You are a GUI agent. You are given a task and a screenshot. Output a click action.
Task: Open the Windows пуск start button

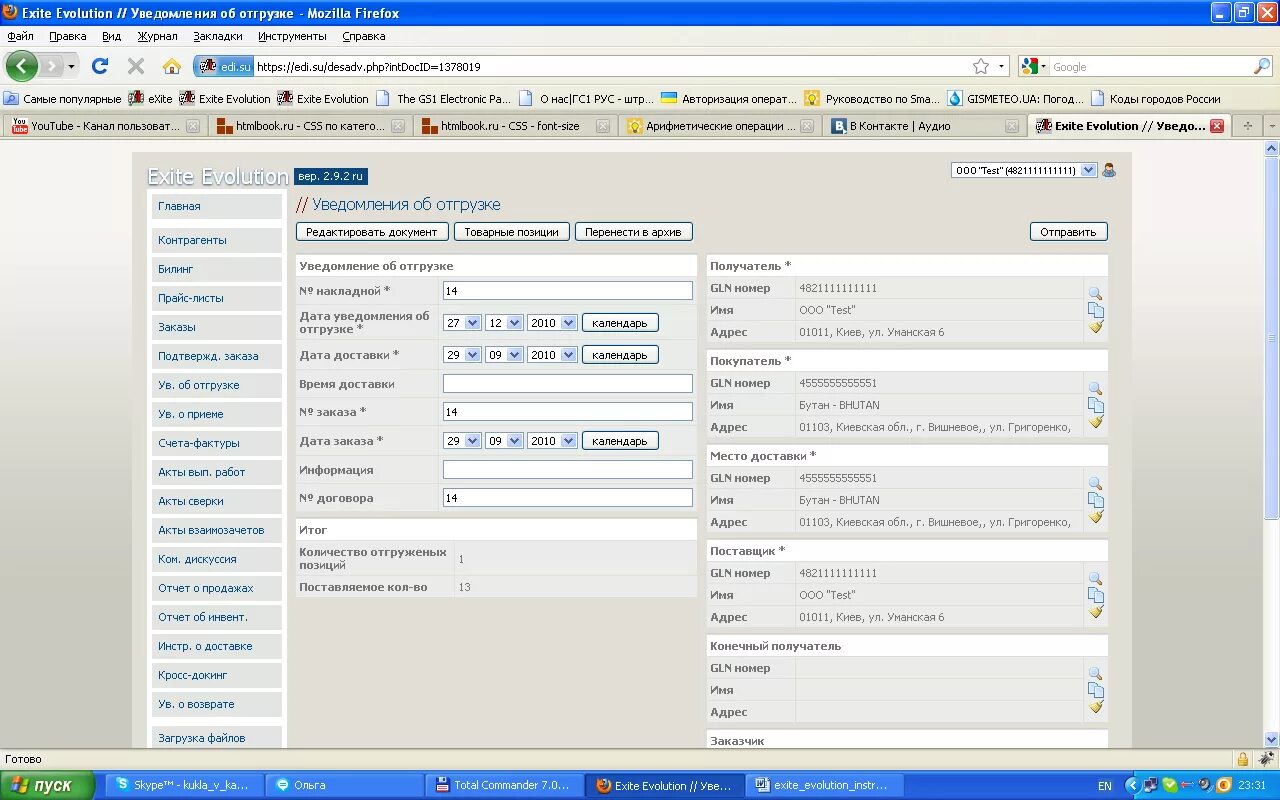pos(48,785)
